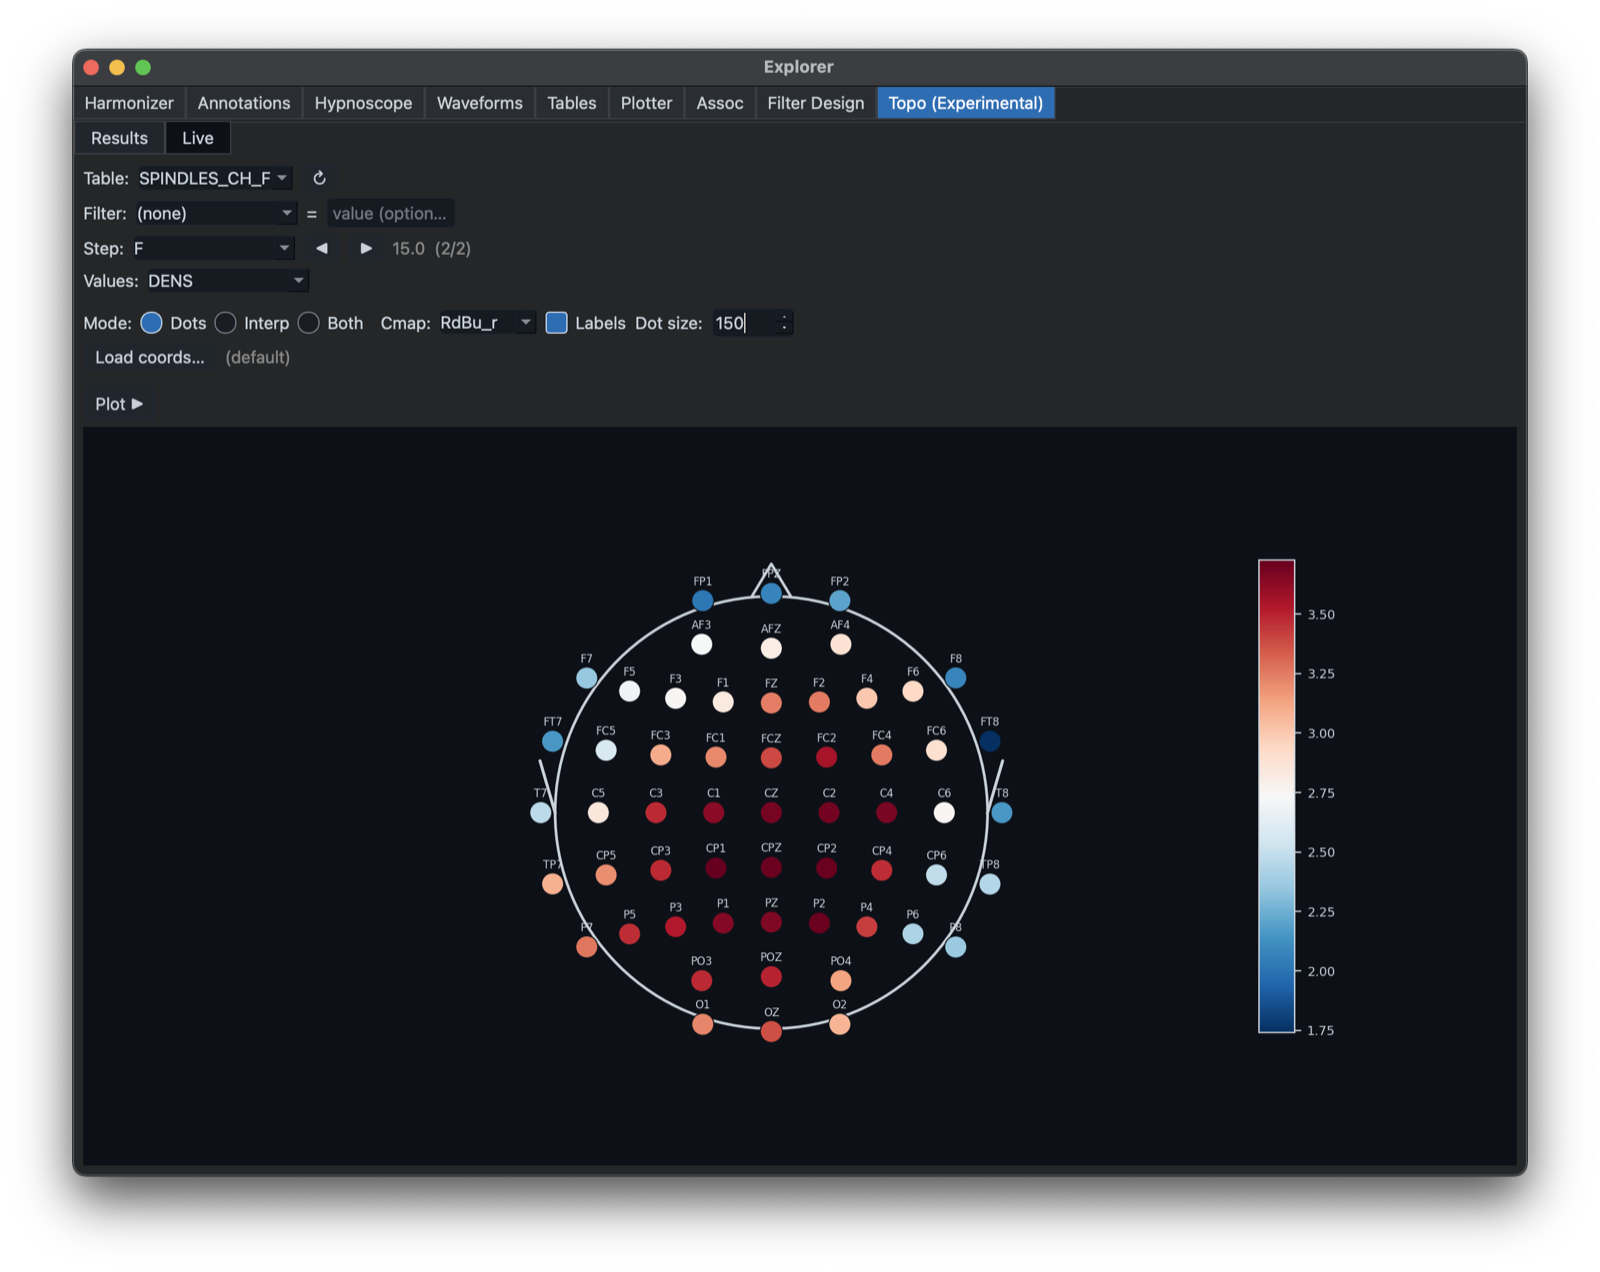Switch to the Hypnoscope tab
The image size is (1600, 1272).
[363, 103]
